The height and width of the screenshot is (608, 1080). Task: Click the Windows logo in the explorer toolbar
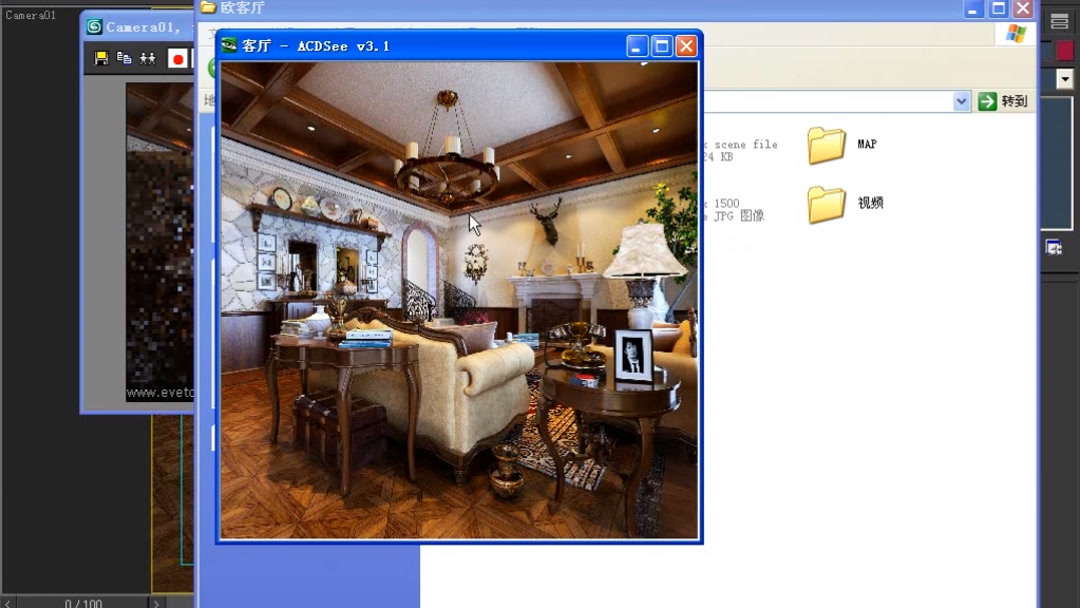coord(1015,33)
